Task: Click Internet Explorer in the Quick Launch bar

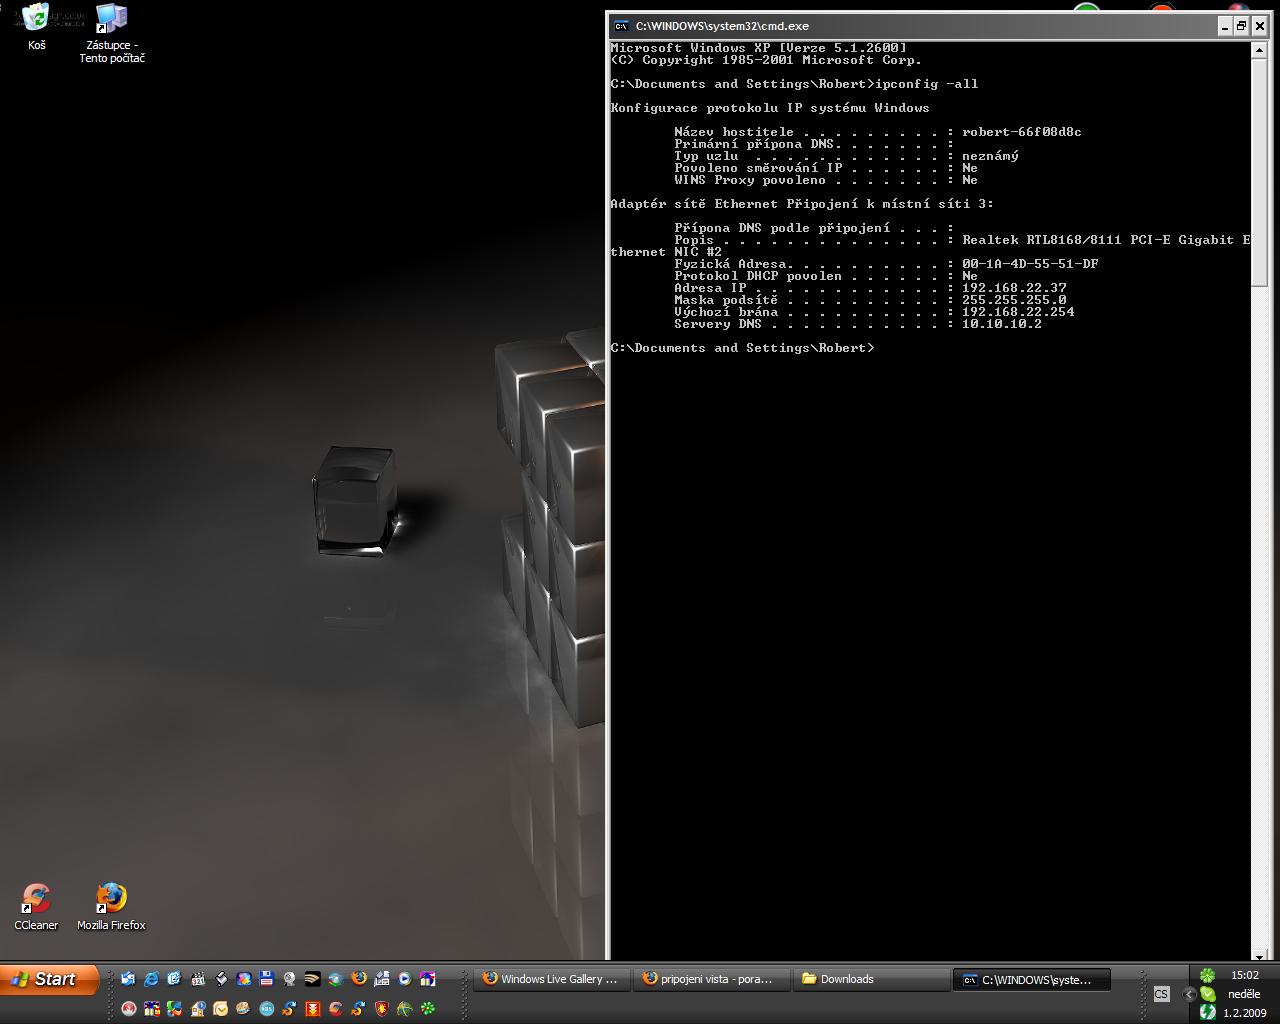Action: pos(151,979)
